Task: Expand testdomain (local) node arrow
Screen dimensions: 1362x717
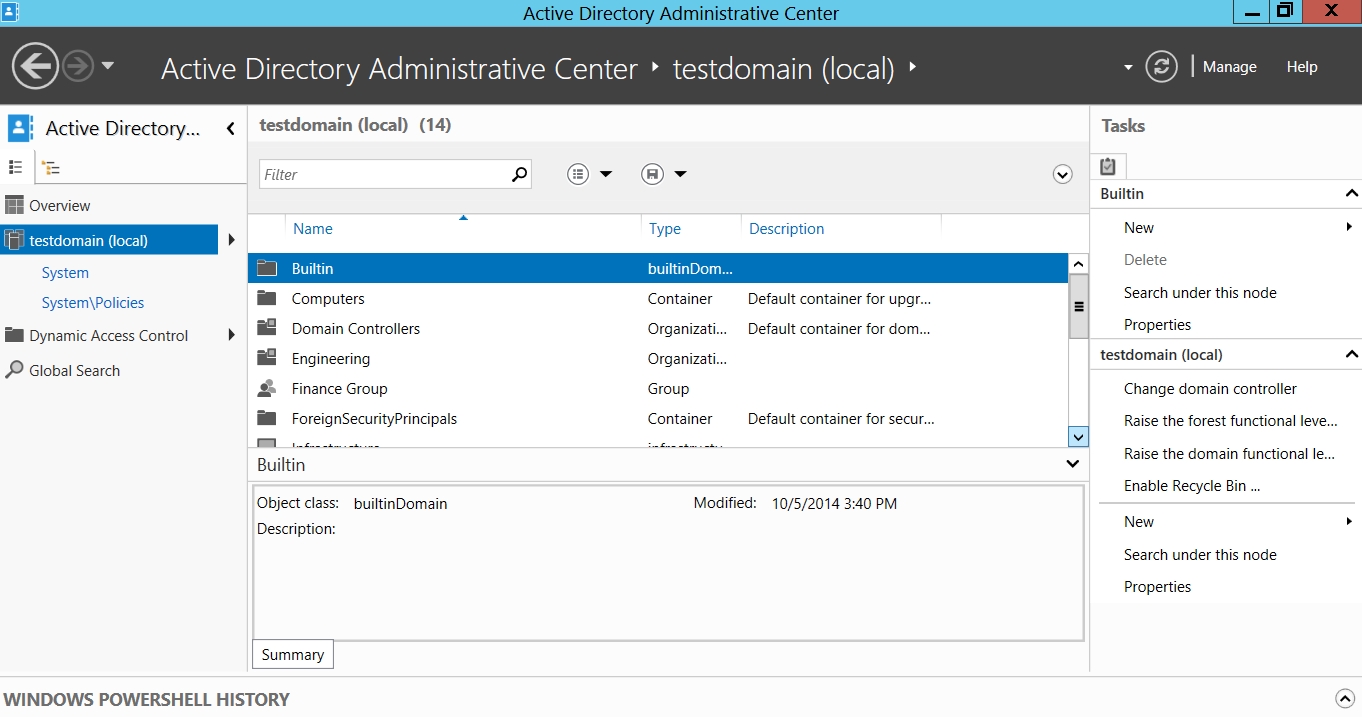Action: (232, 240)
